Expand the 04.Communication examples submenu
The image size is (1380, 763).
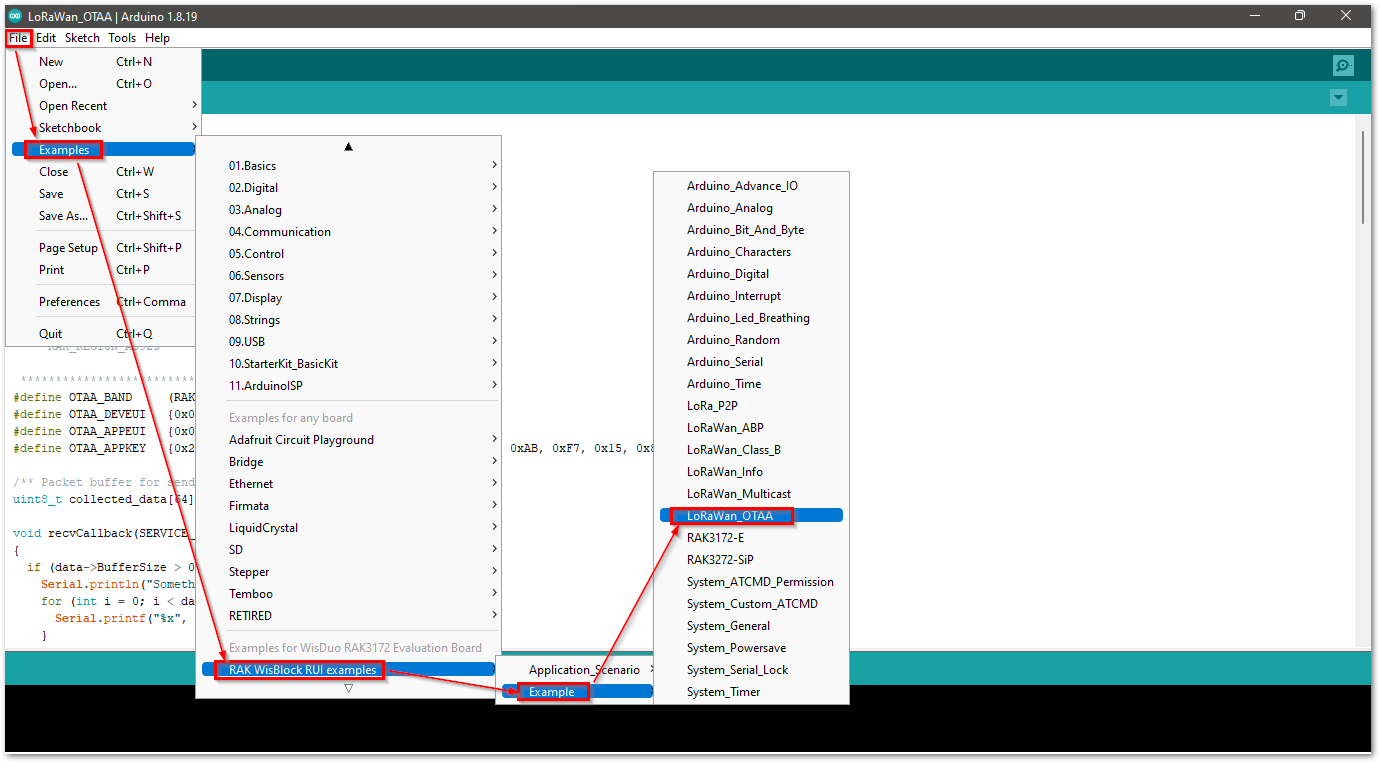(x=348, y=232)
